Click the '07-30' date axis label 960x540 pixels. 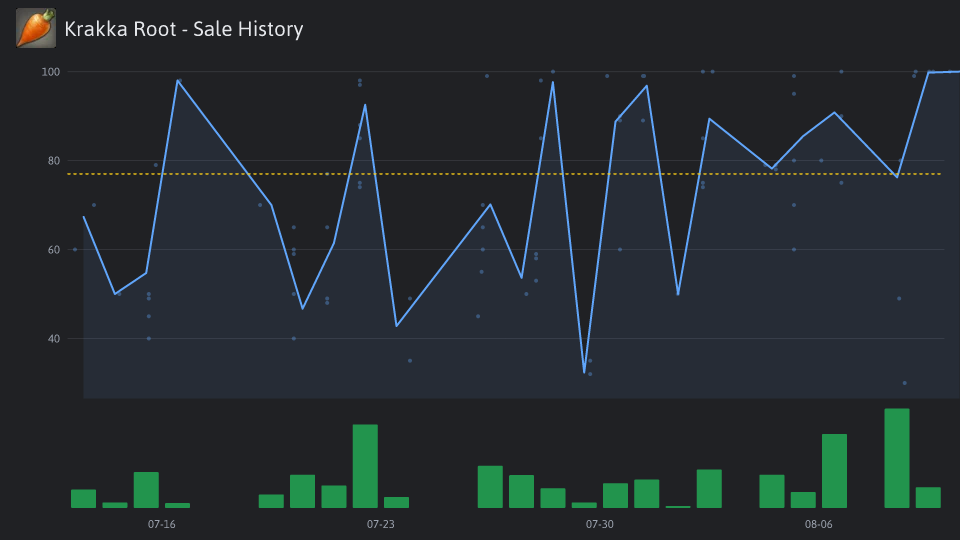tap(599, 524)
